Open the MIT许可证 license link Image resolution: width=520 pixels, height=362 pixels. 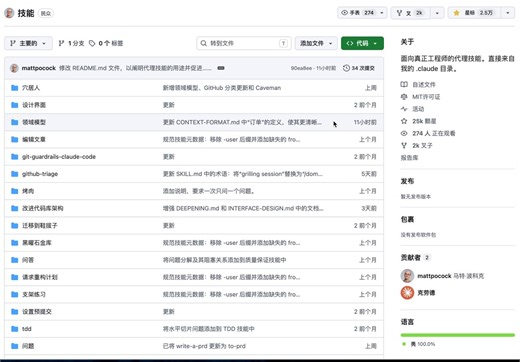point(420,97)
